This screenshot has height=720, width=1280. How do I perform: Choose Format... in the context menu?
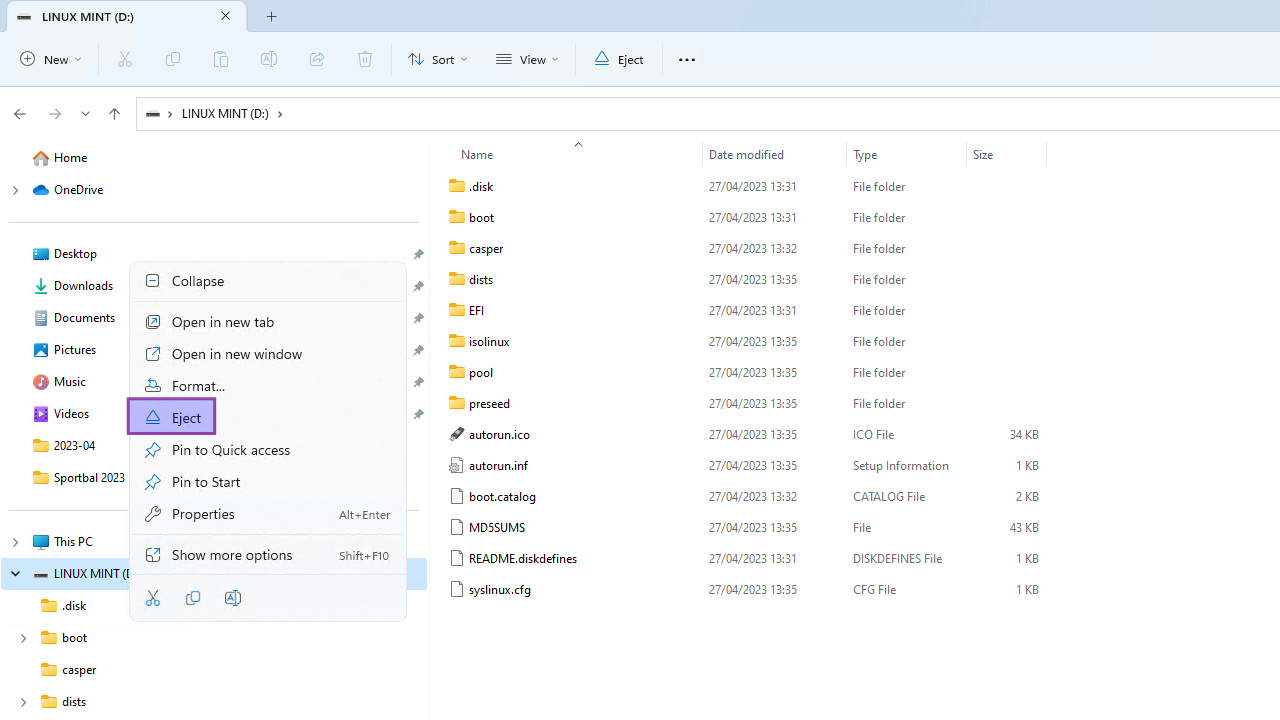click(268, 386)
